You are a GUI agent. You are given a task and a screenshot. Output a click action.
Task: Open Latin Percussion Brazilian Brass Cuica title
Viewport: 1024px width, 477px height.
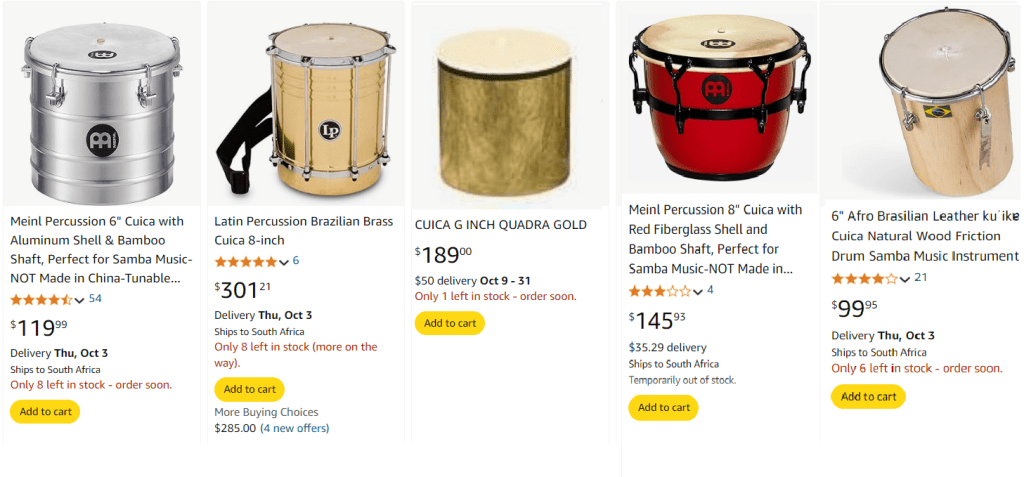coord(304,230)
